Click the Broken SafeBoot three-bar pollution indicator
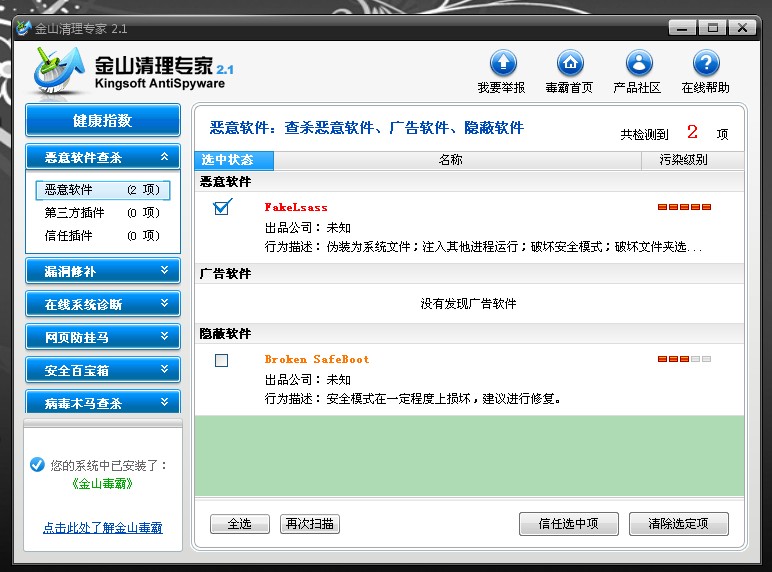This screenshot has width=772, height=572. [684, 359]
